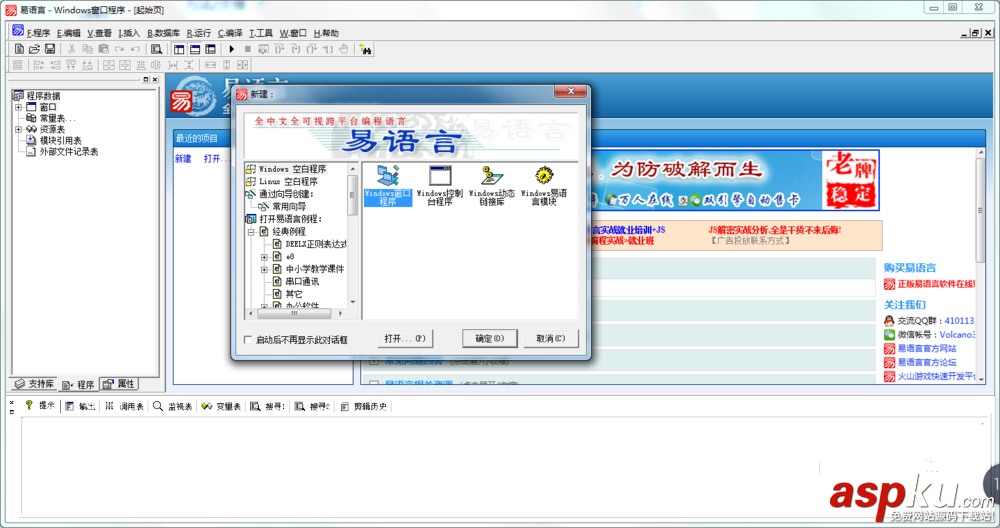Image resolution: width=1000 pixels, height=528 pixels.
Task: Open the T.工具 menu
Action: tap(261, 33)
